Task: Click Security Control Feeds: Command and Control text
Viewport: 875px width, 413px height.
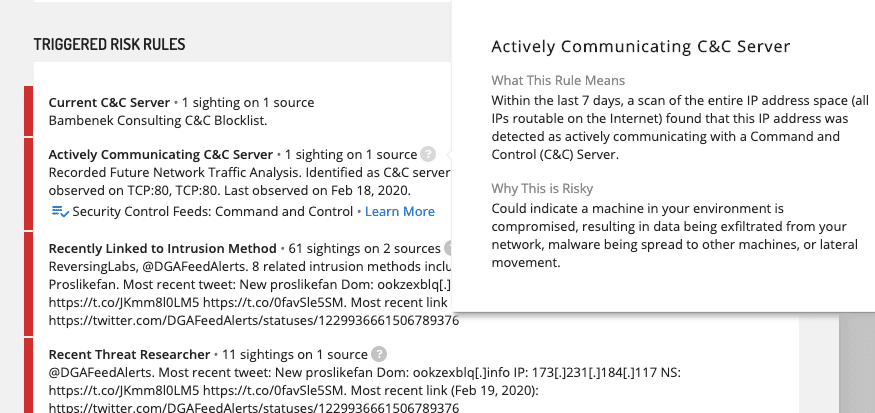Action: point(213,212)
